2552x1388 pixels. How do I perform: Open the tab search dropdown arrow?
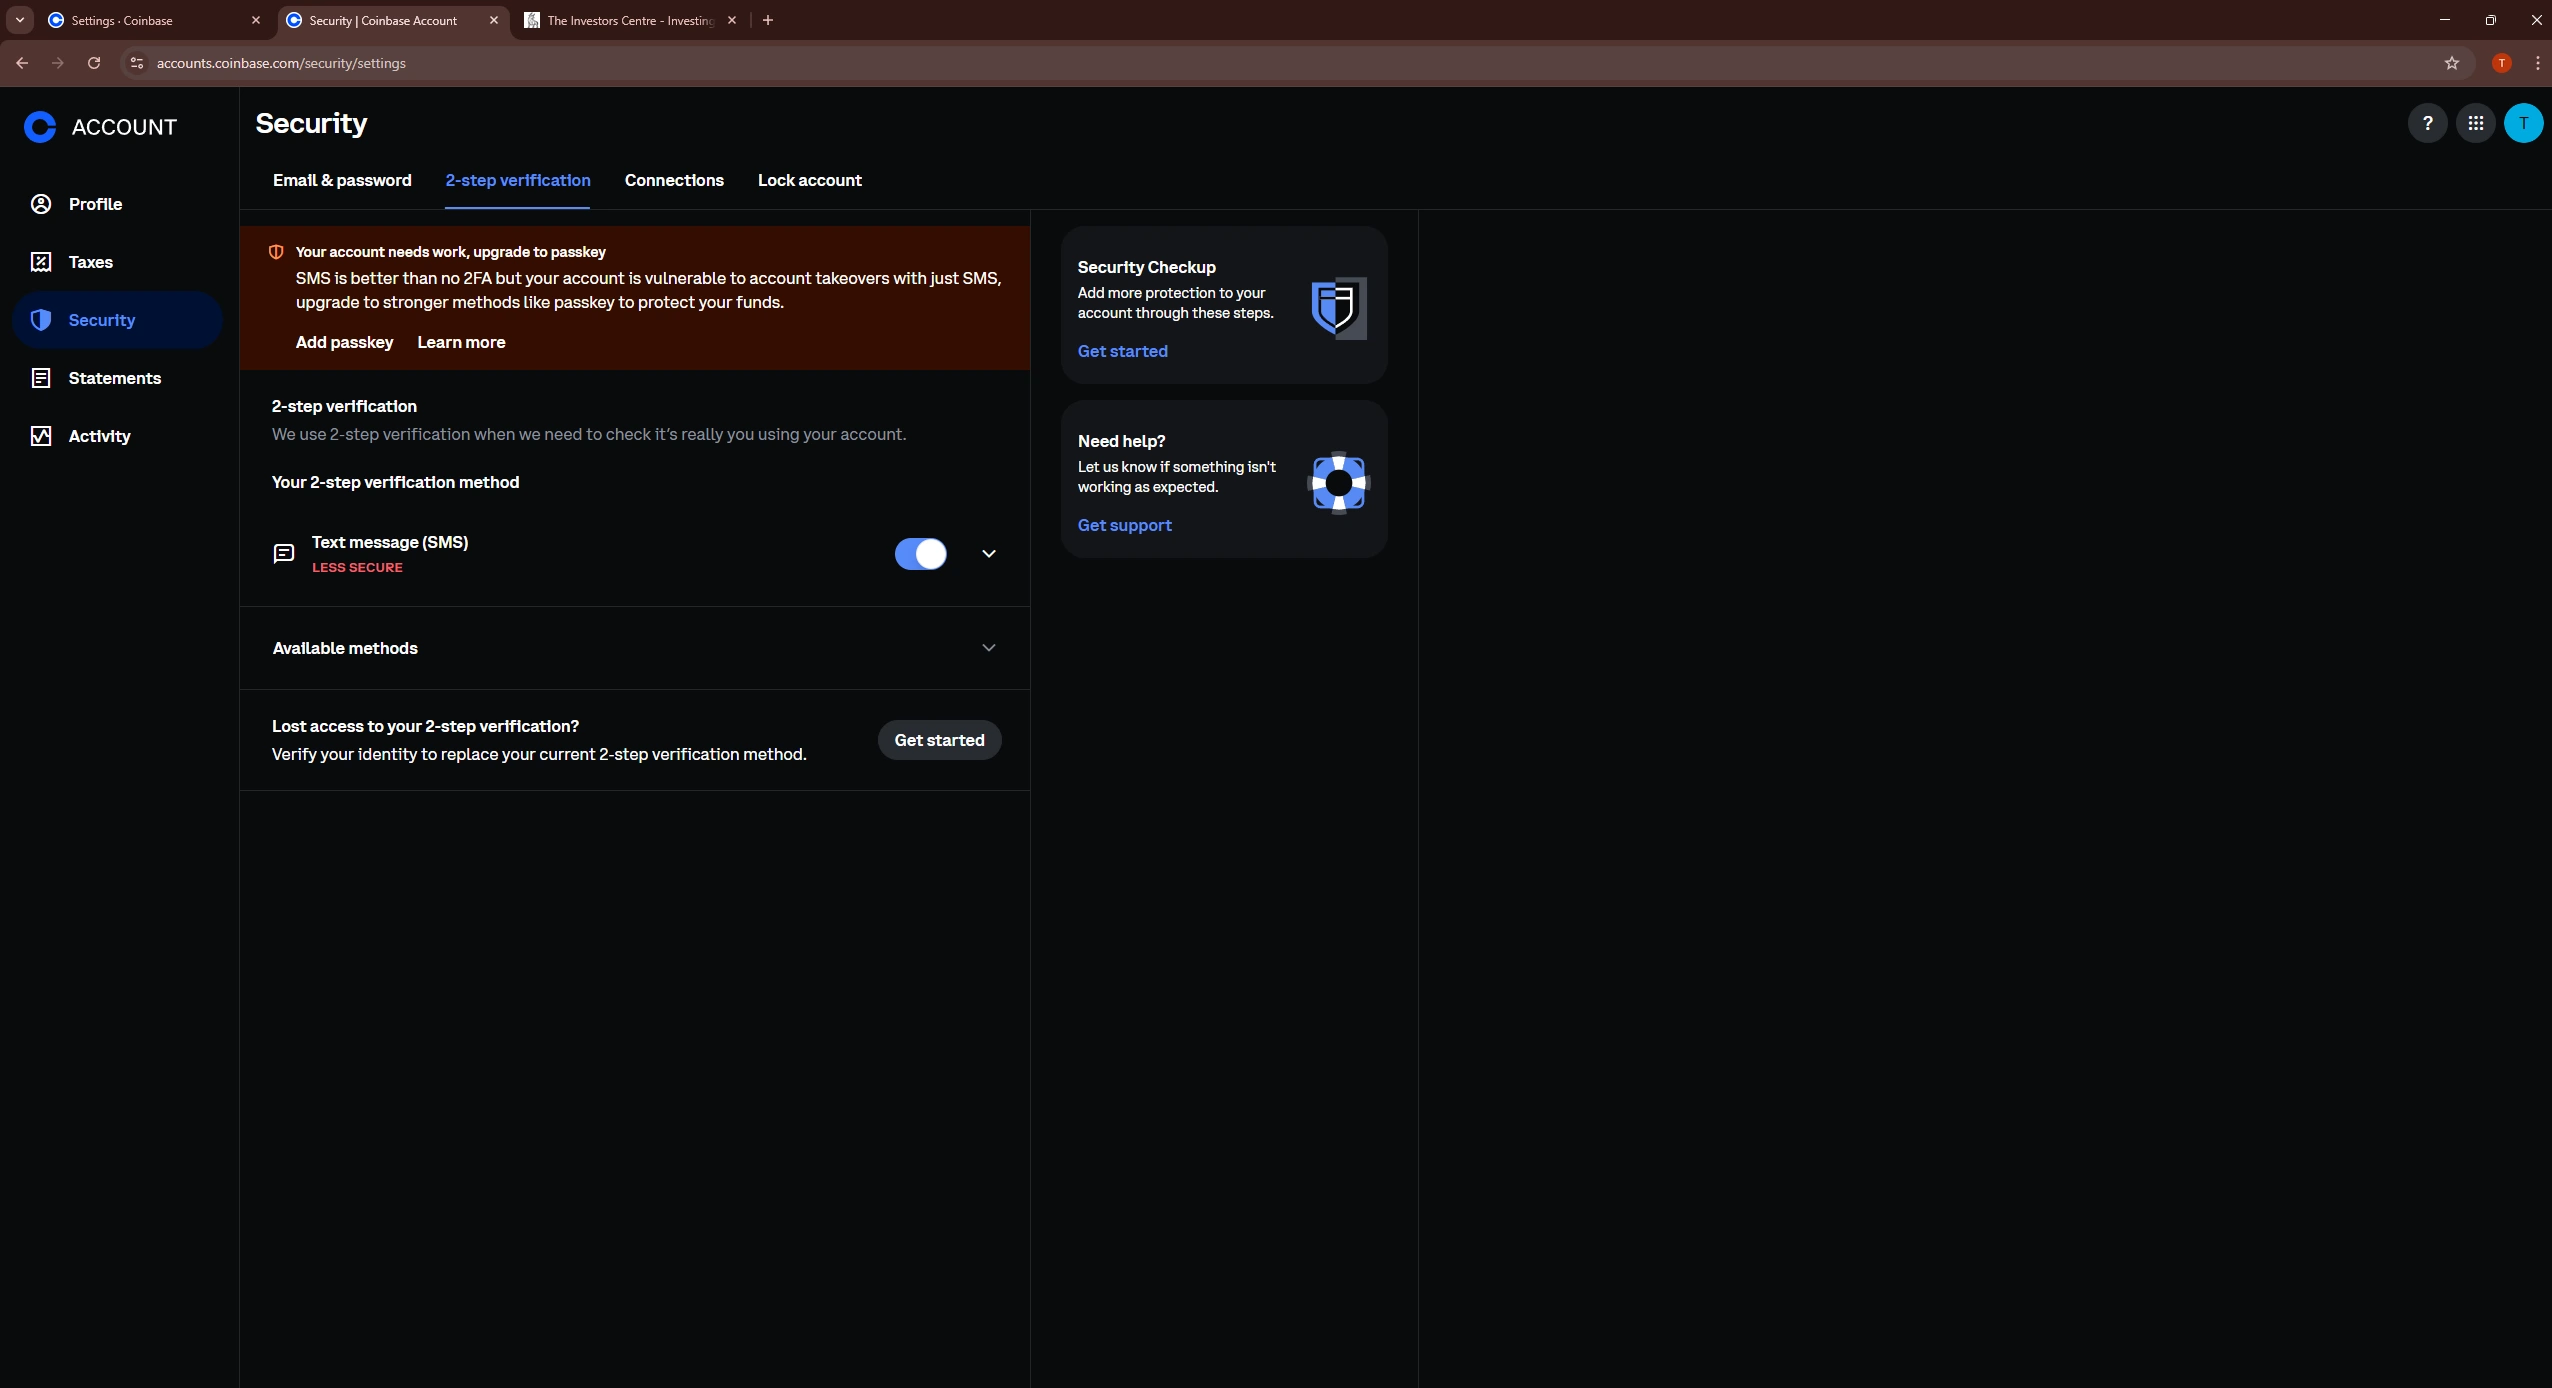[20, 20]
